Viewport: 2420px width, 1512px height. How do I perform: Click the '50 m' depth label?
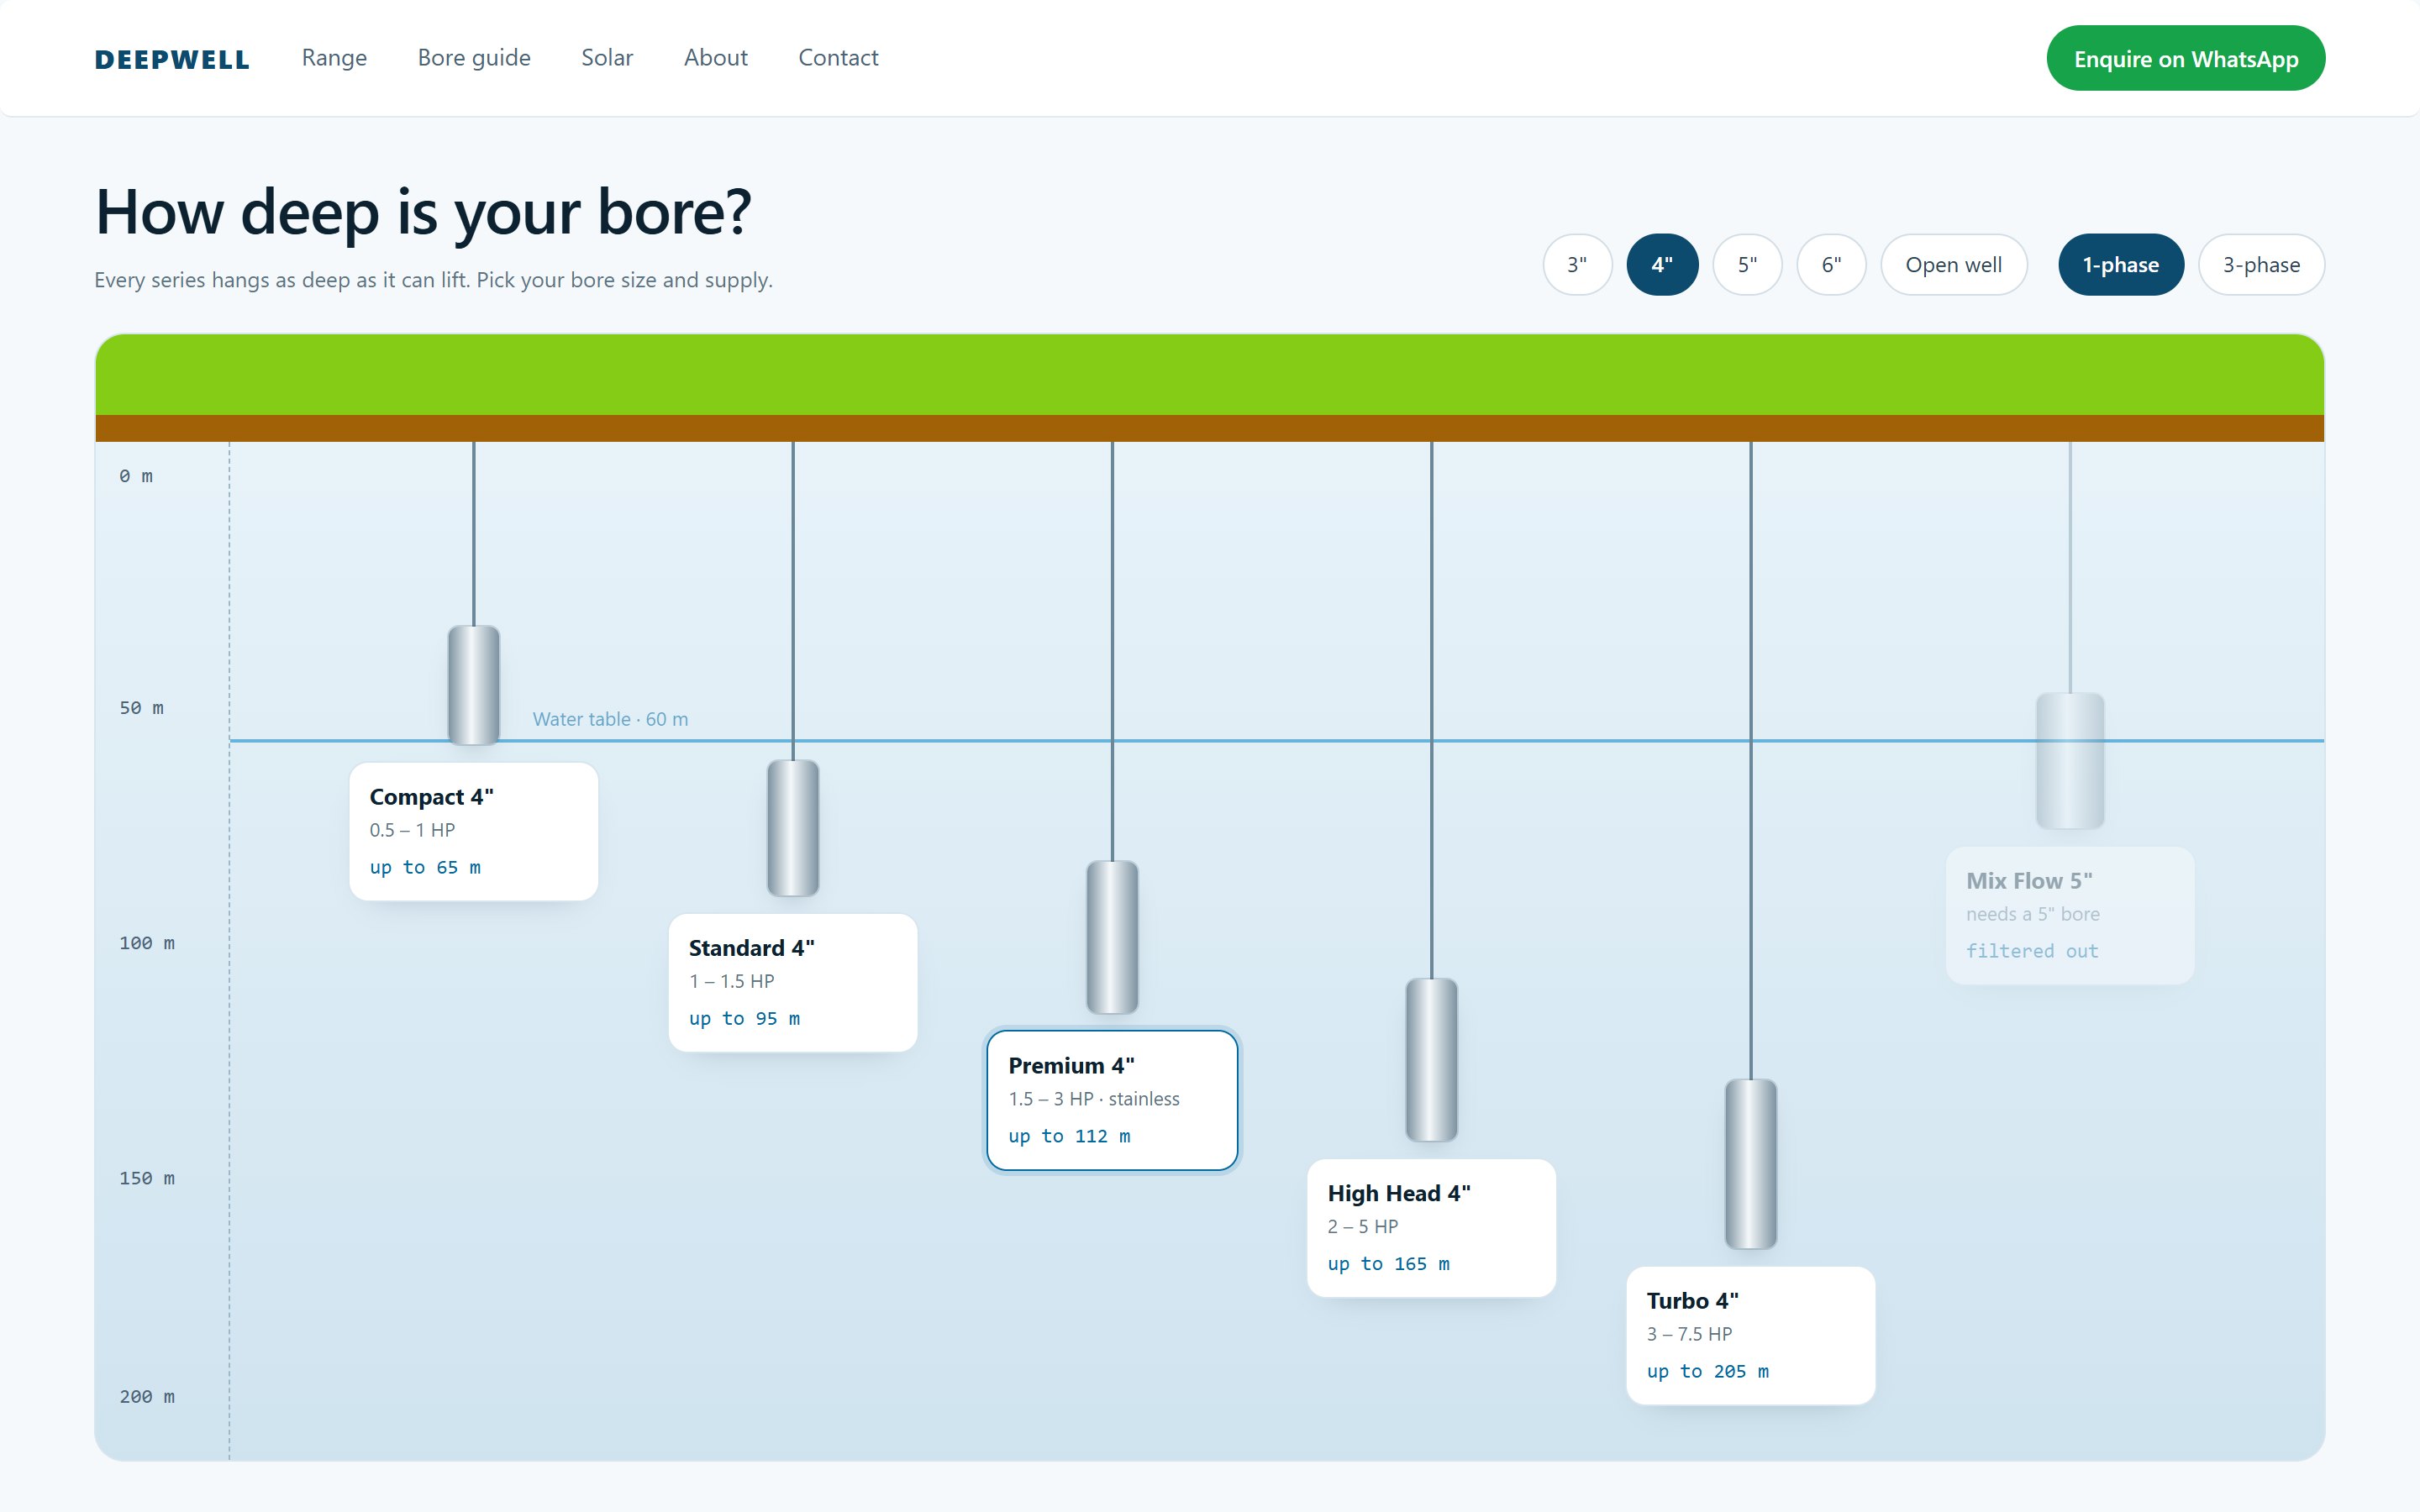click(141, 708)
